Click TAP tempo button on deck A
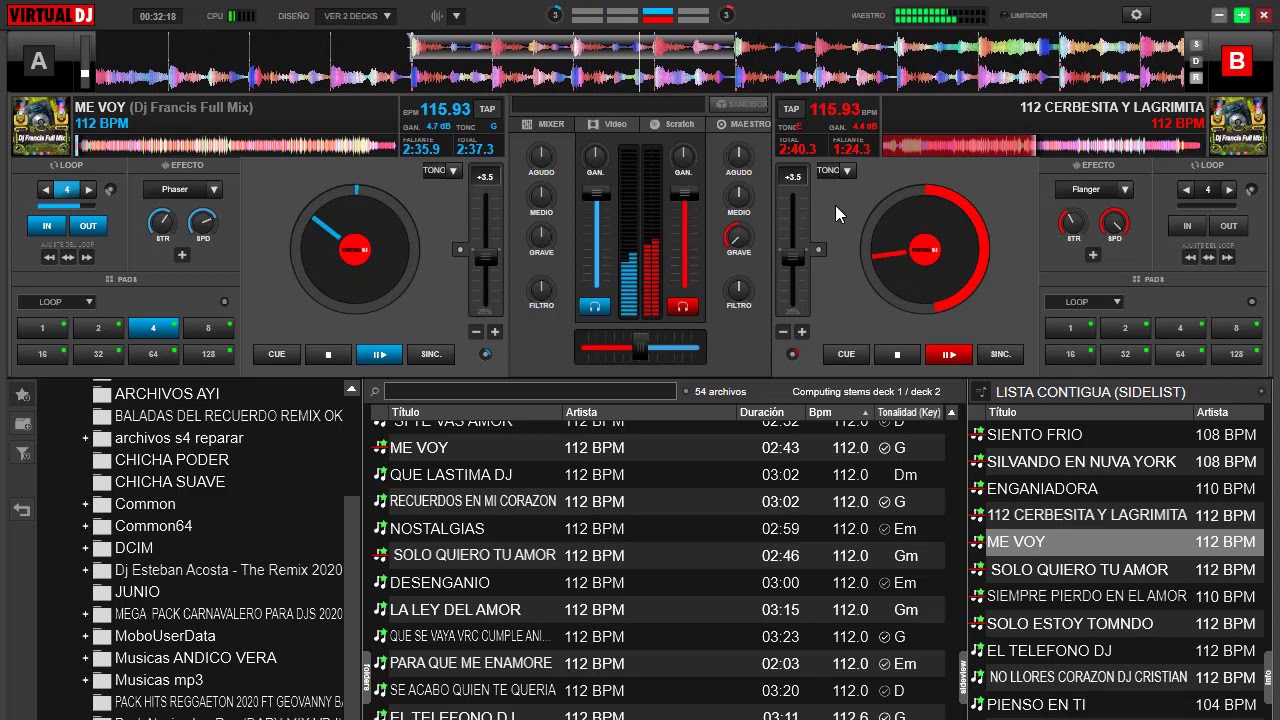 tap(487, 109)
